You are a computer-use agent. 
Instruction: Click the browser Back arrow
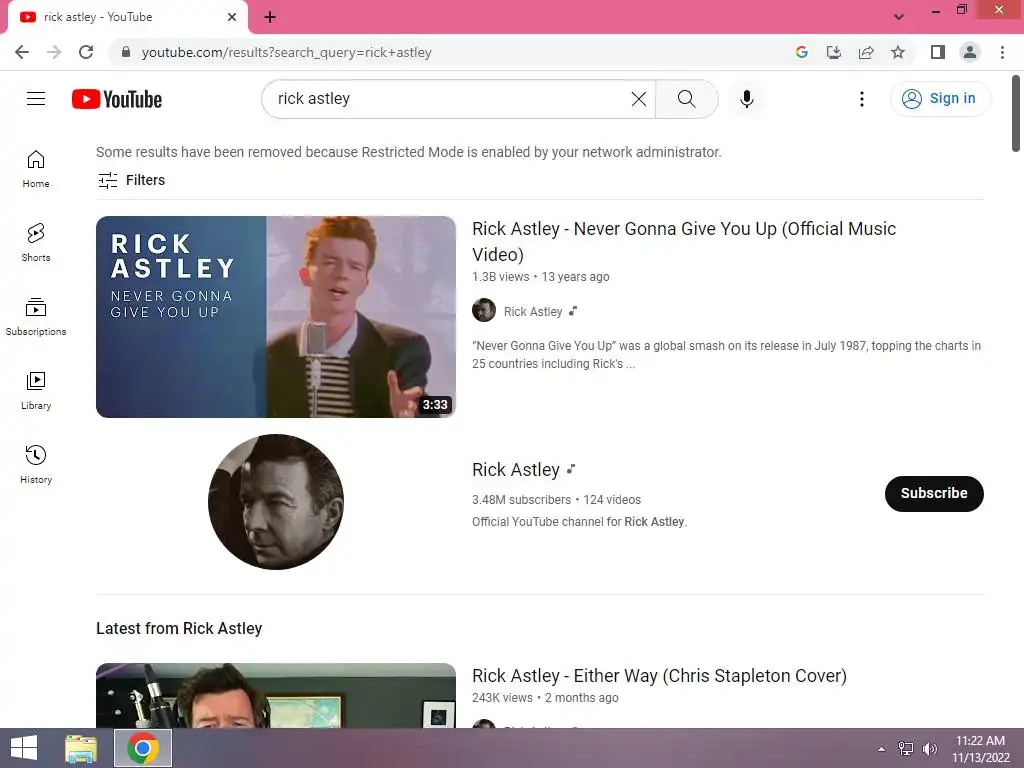coord(22,52)
